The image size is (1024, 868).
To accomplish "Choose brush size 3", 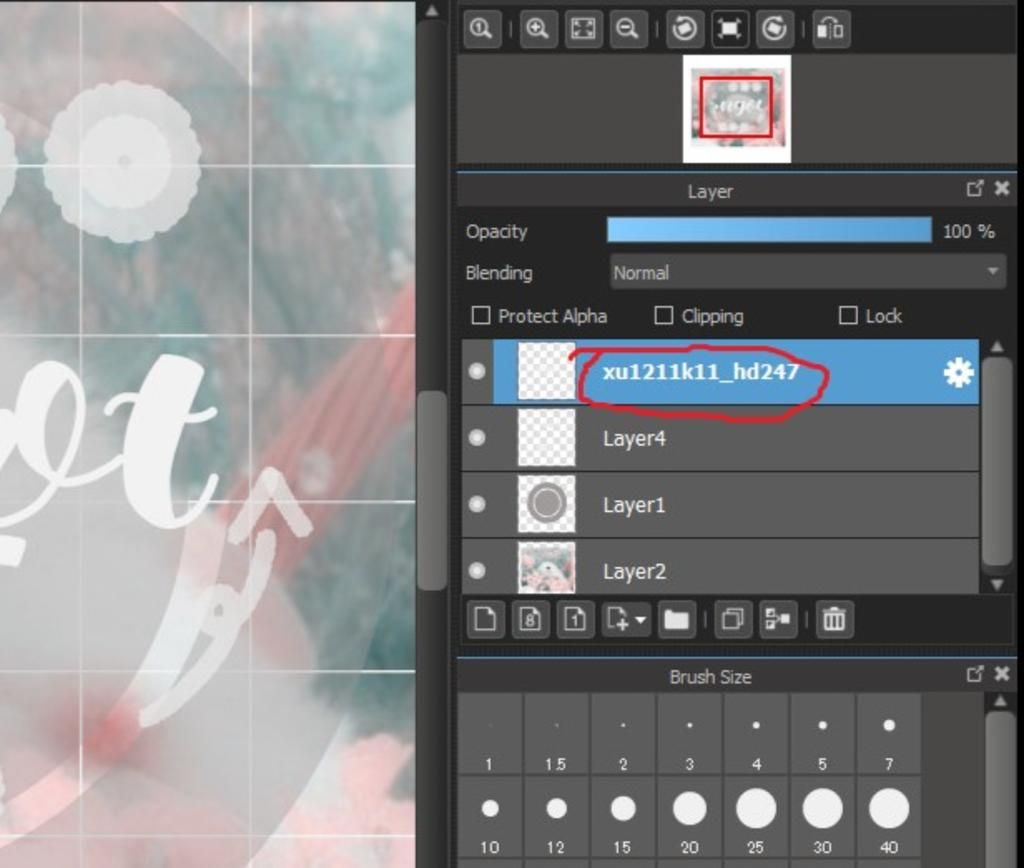I will [690, 735].
